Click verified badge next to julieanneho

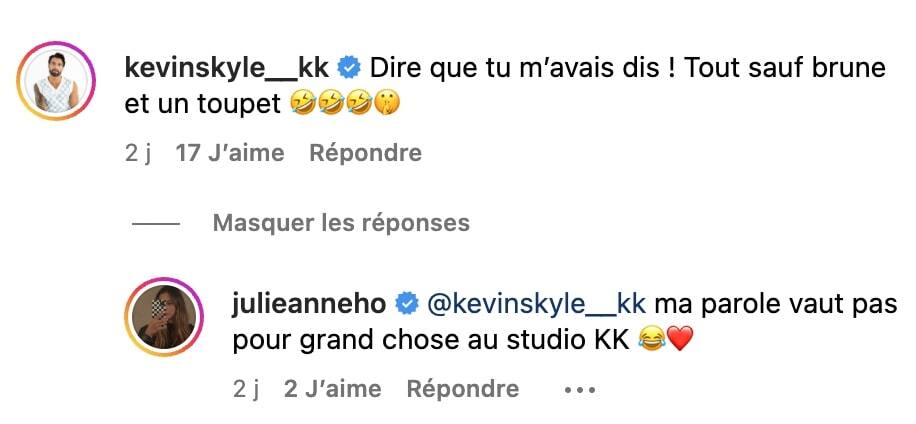click(x=408, y=304)
